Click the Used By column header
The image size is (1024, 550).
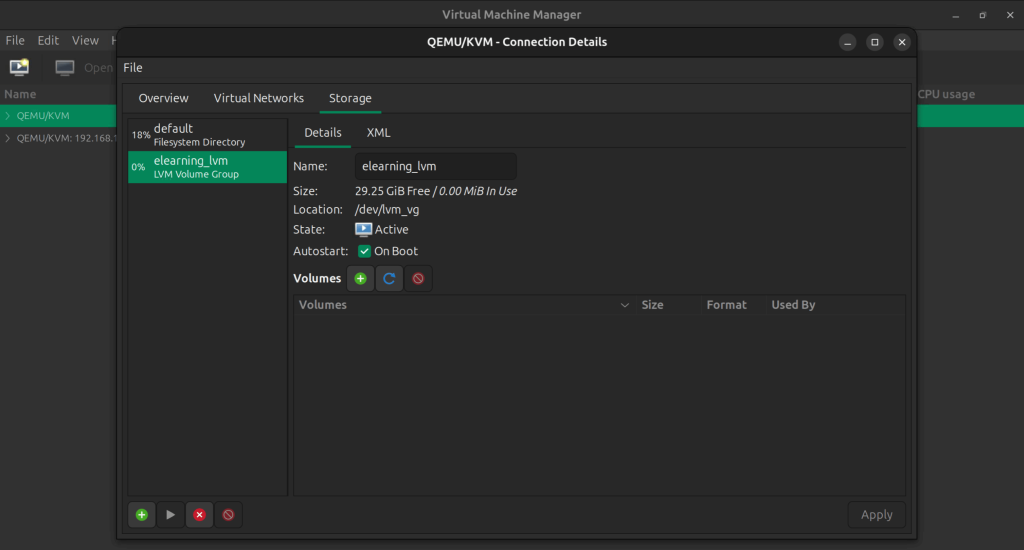pos(835,305)
